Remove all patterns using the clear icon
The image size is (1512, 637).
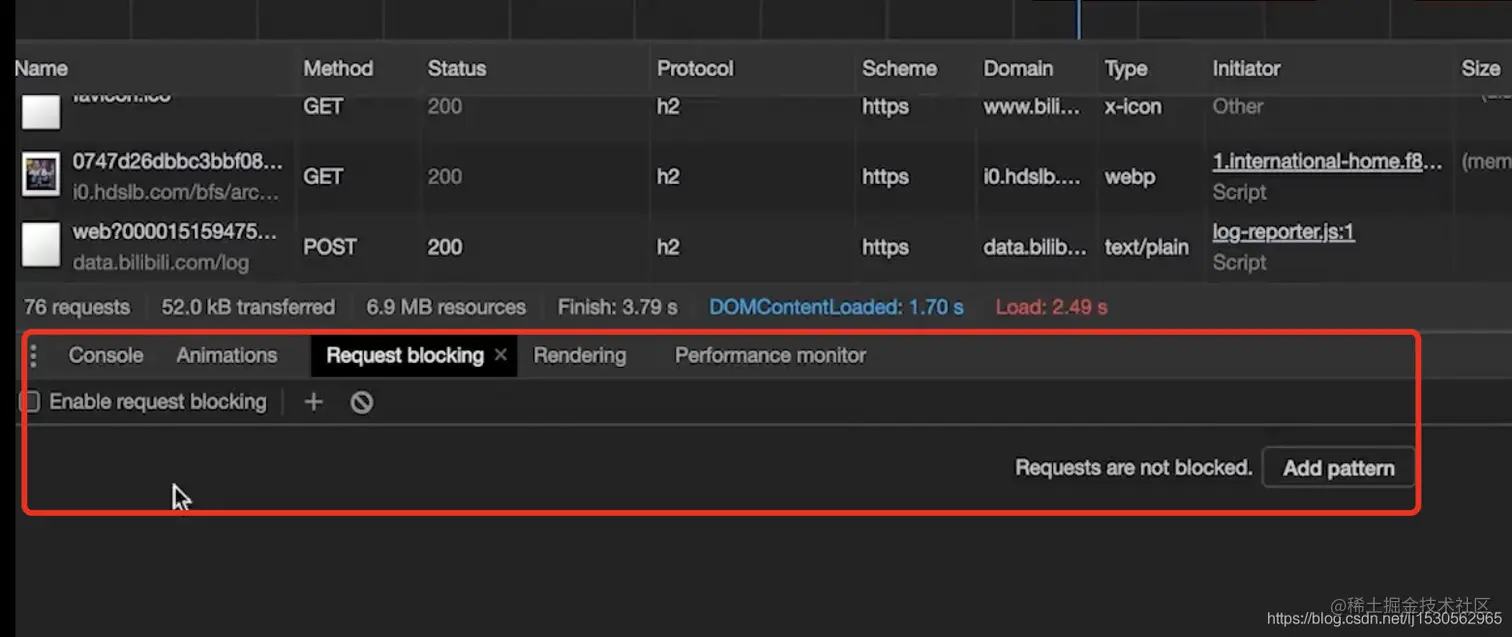362,402
